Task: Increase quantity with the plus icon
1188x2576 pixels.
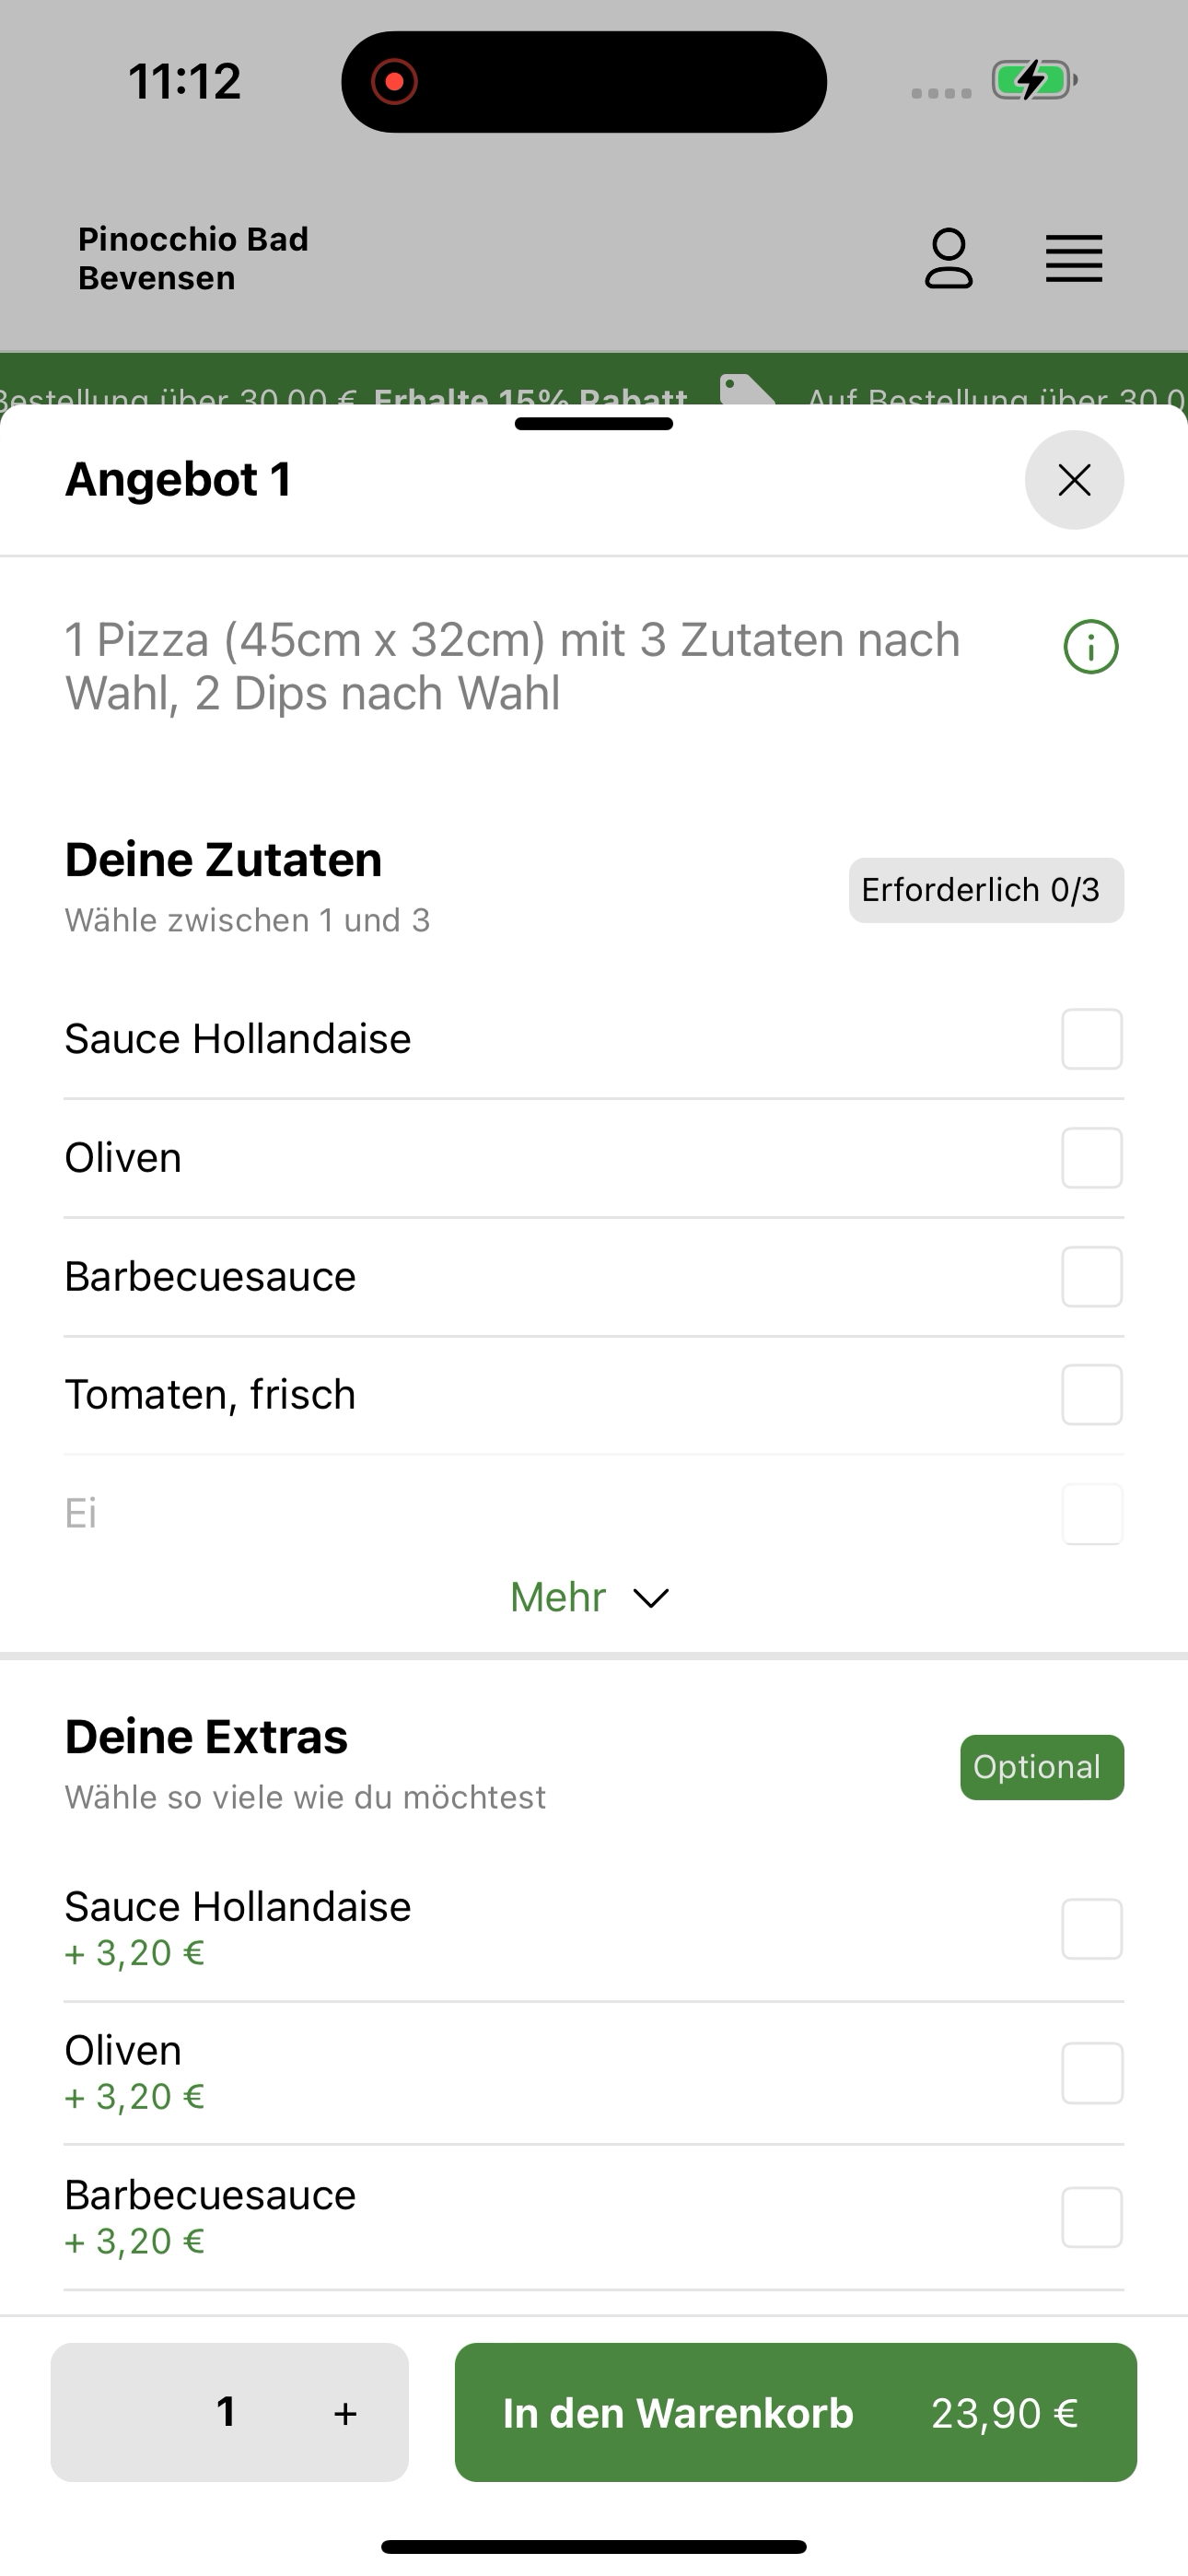Action: tap(345, 2413)
